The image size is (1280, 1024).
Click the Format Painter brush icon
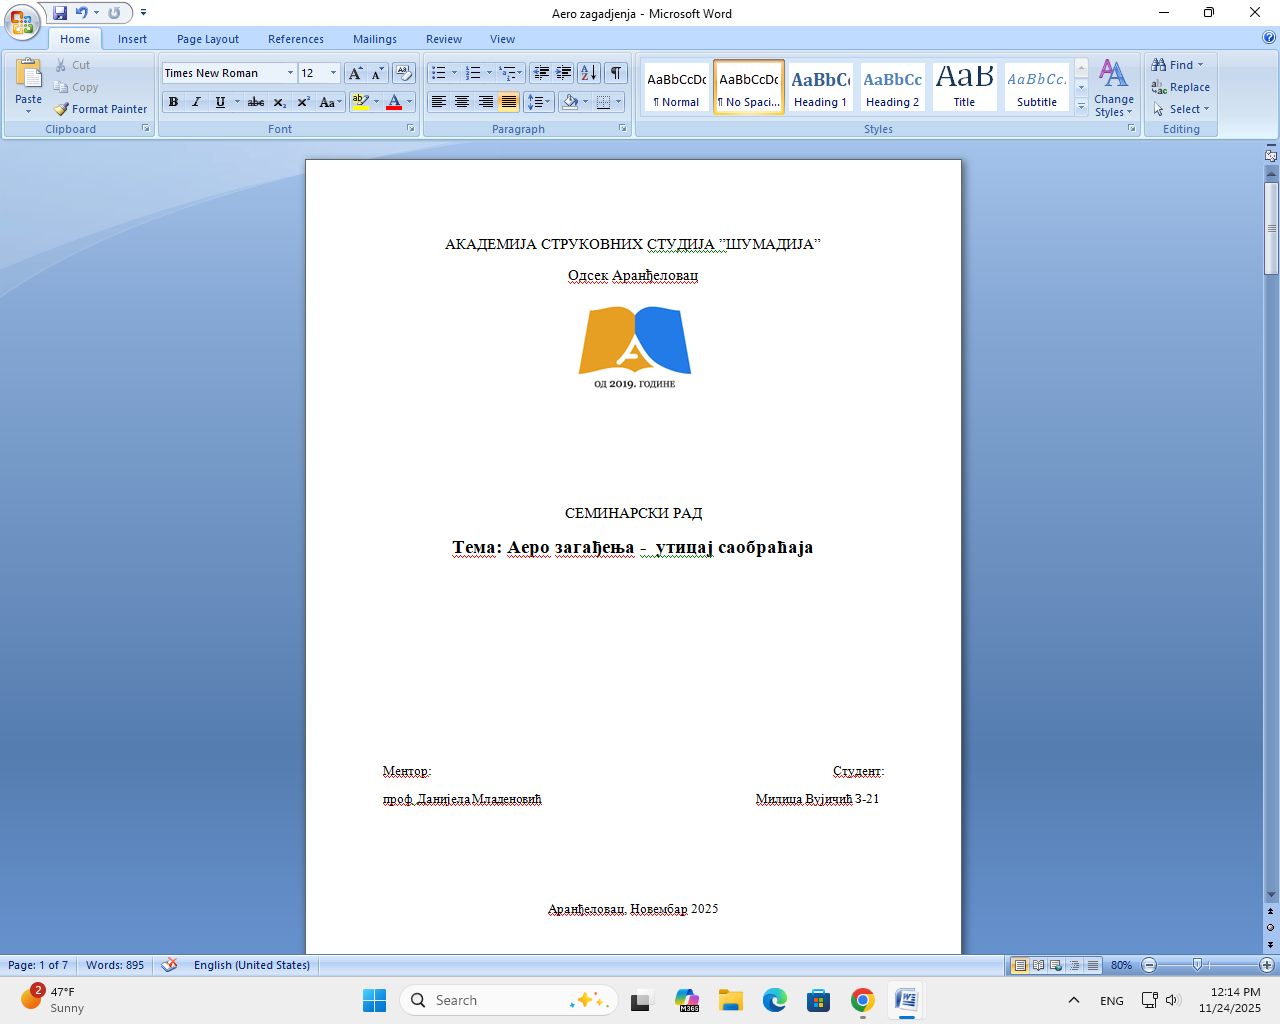pyautogui.click(x=62, y=109)
